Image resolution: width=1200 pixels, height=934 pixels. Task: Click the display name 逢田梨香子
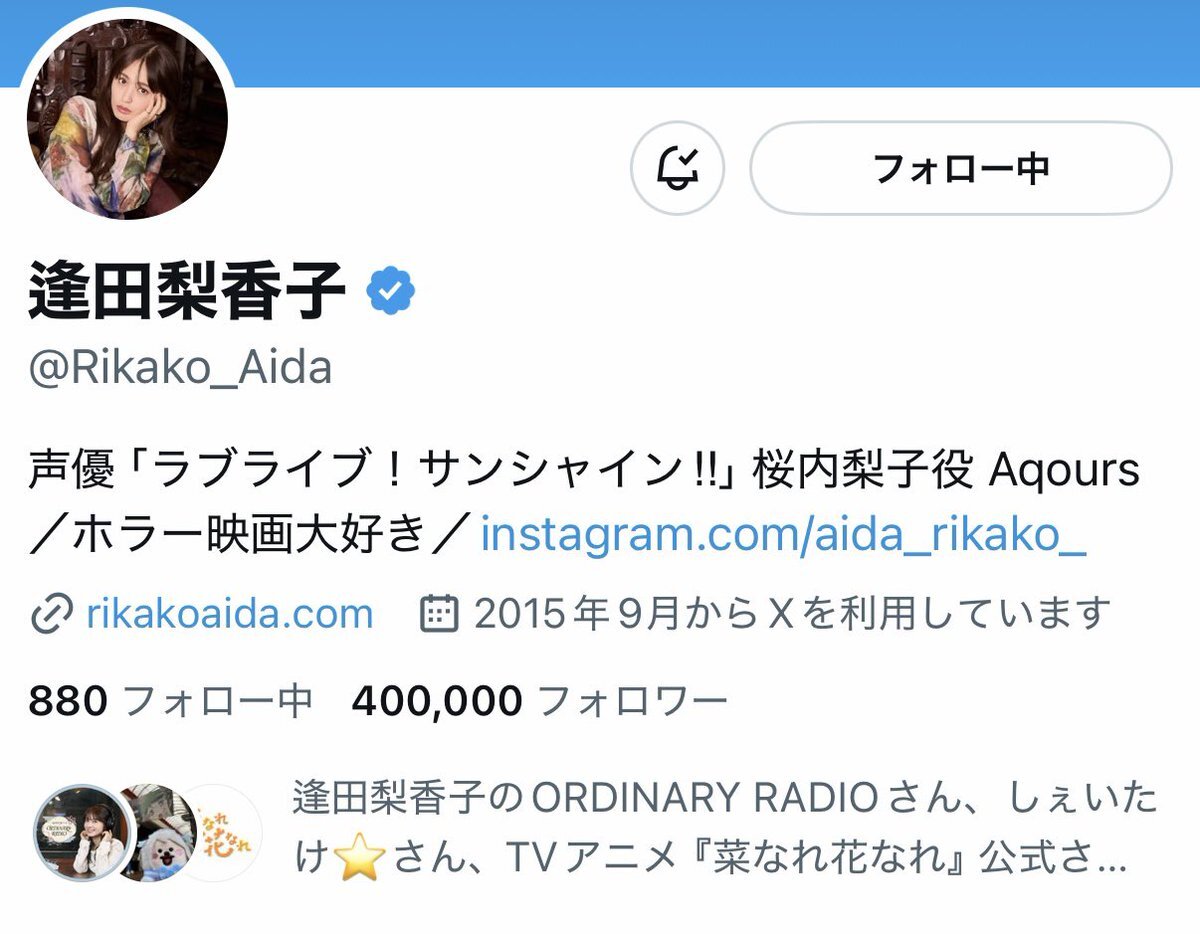(x=188, y=290)
